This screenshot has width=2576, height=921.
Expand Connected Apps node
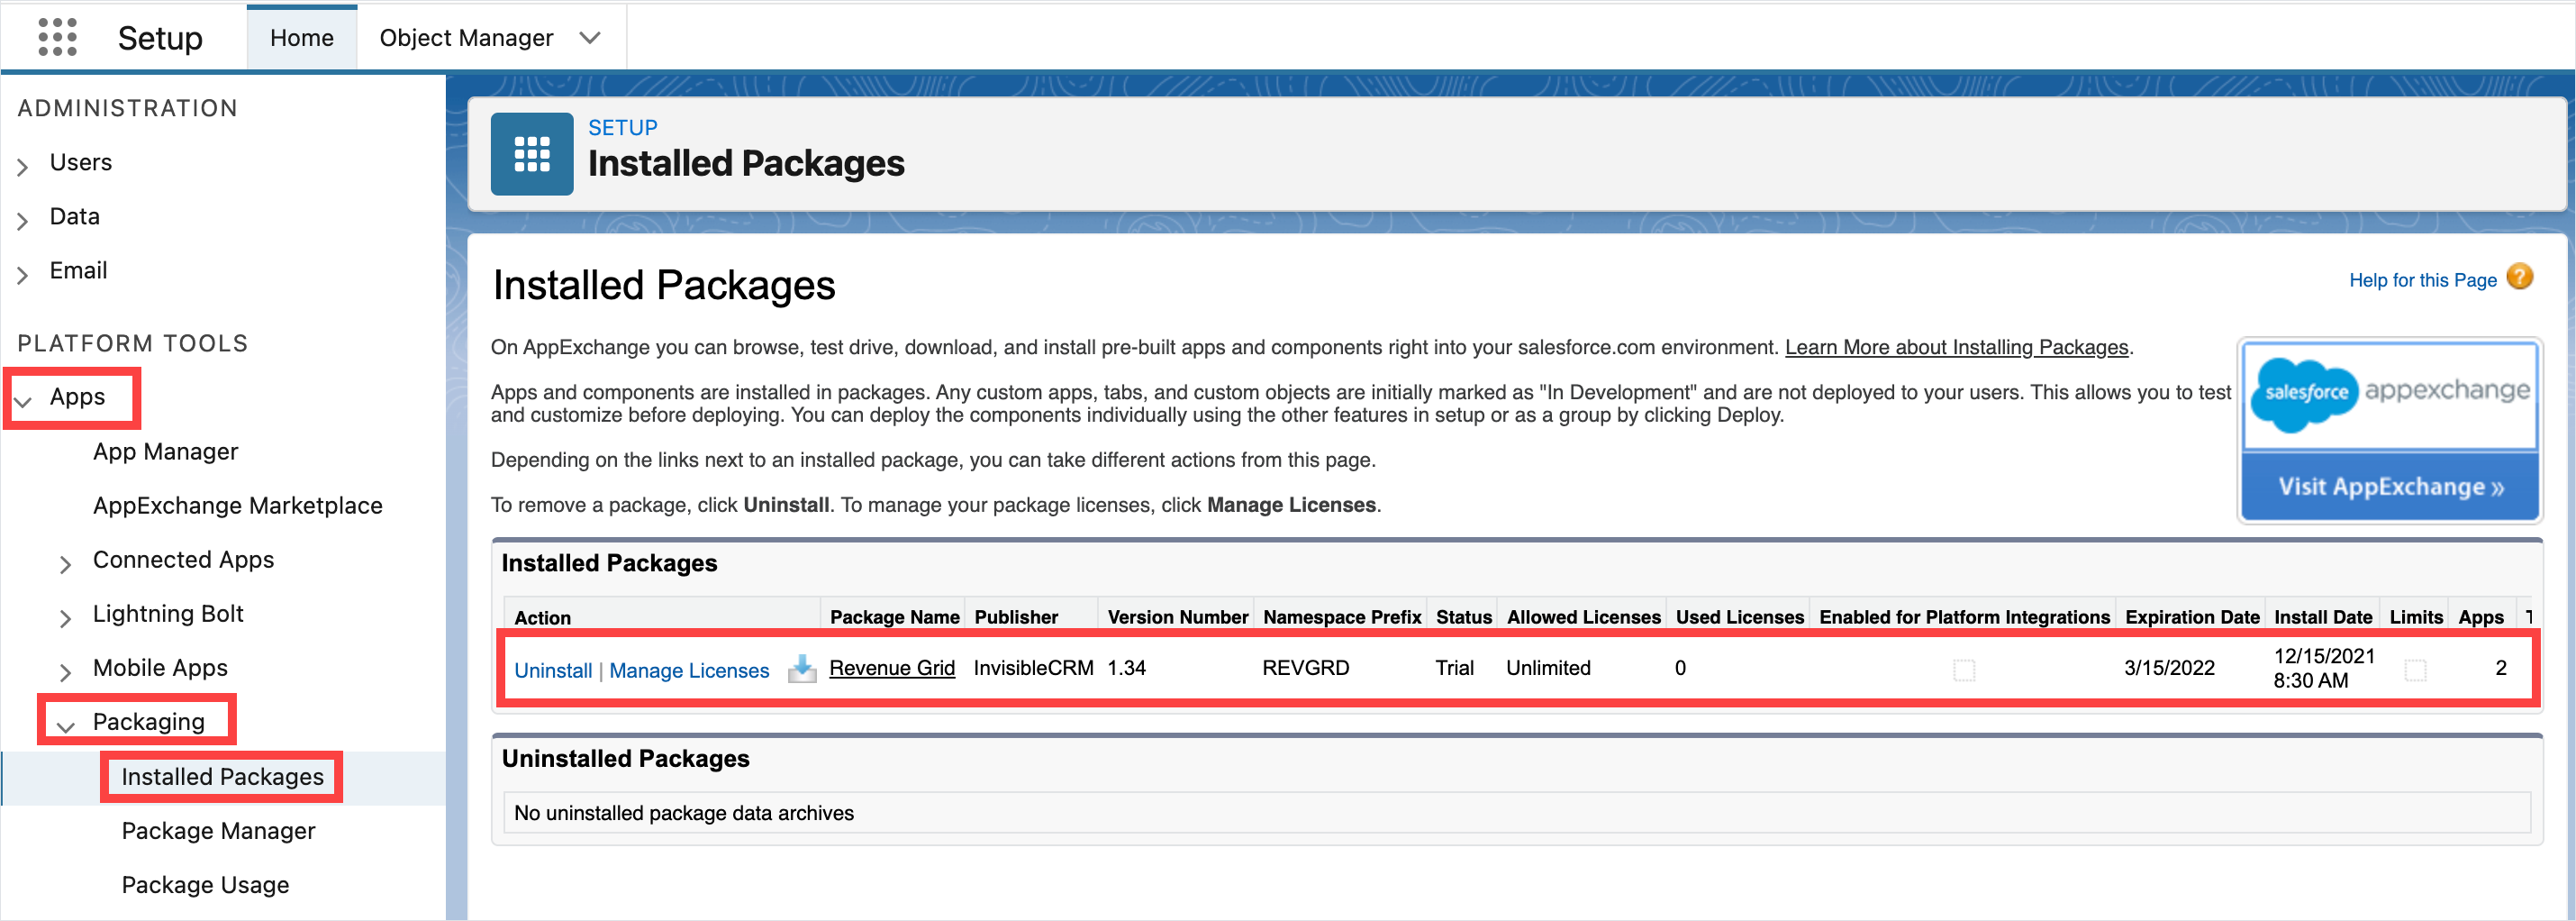click(66, 564)
